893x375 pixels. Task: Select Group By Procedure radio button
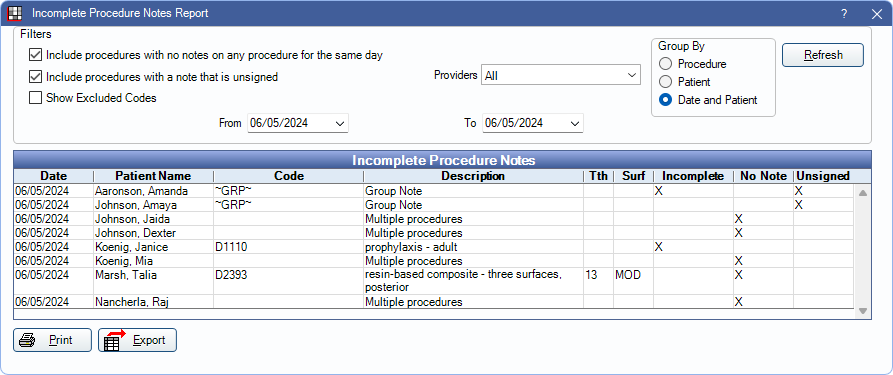665,64
